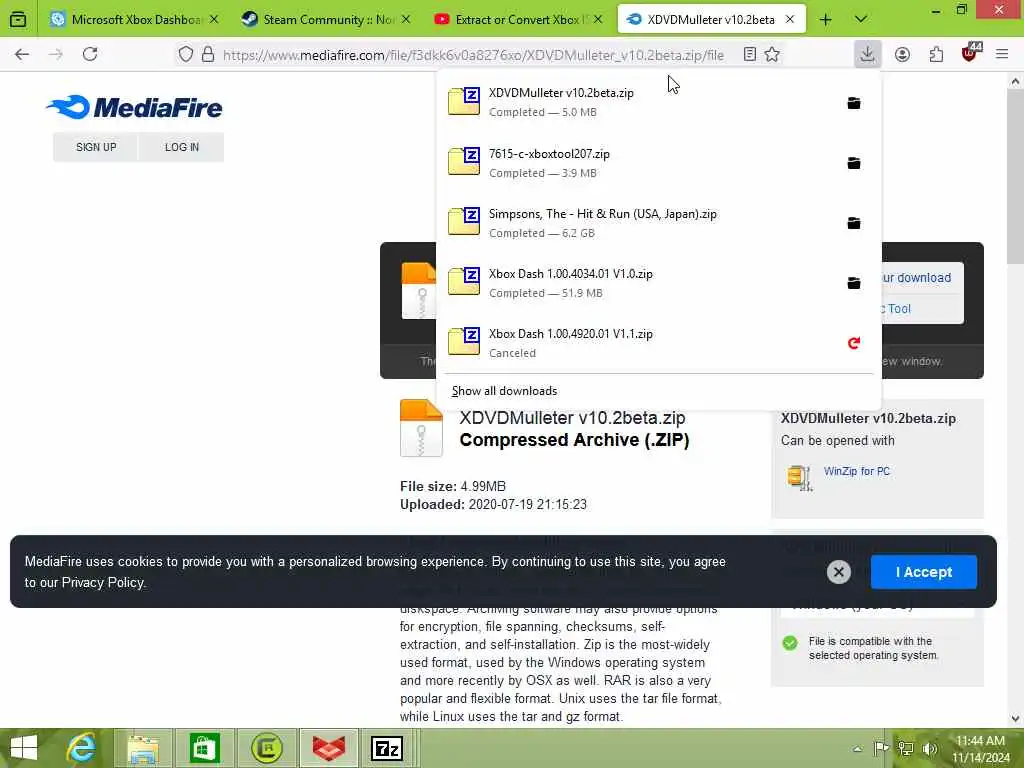1024x768 pixels.
Task: Go back to previous page
Action: tap(22, 54)
